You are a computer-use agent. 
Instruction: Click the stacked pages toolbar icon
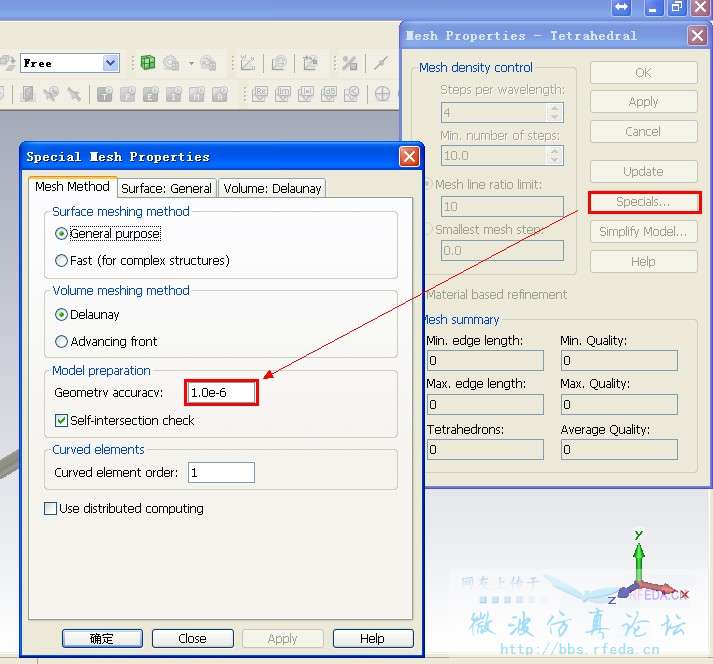point(279,63)
